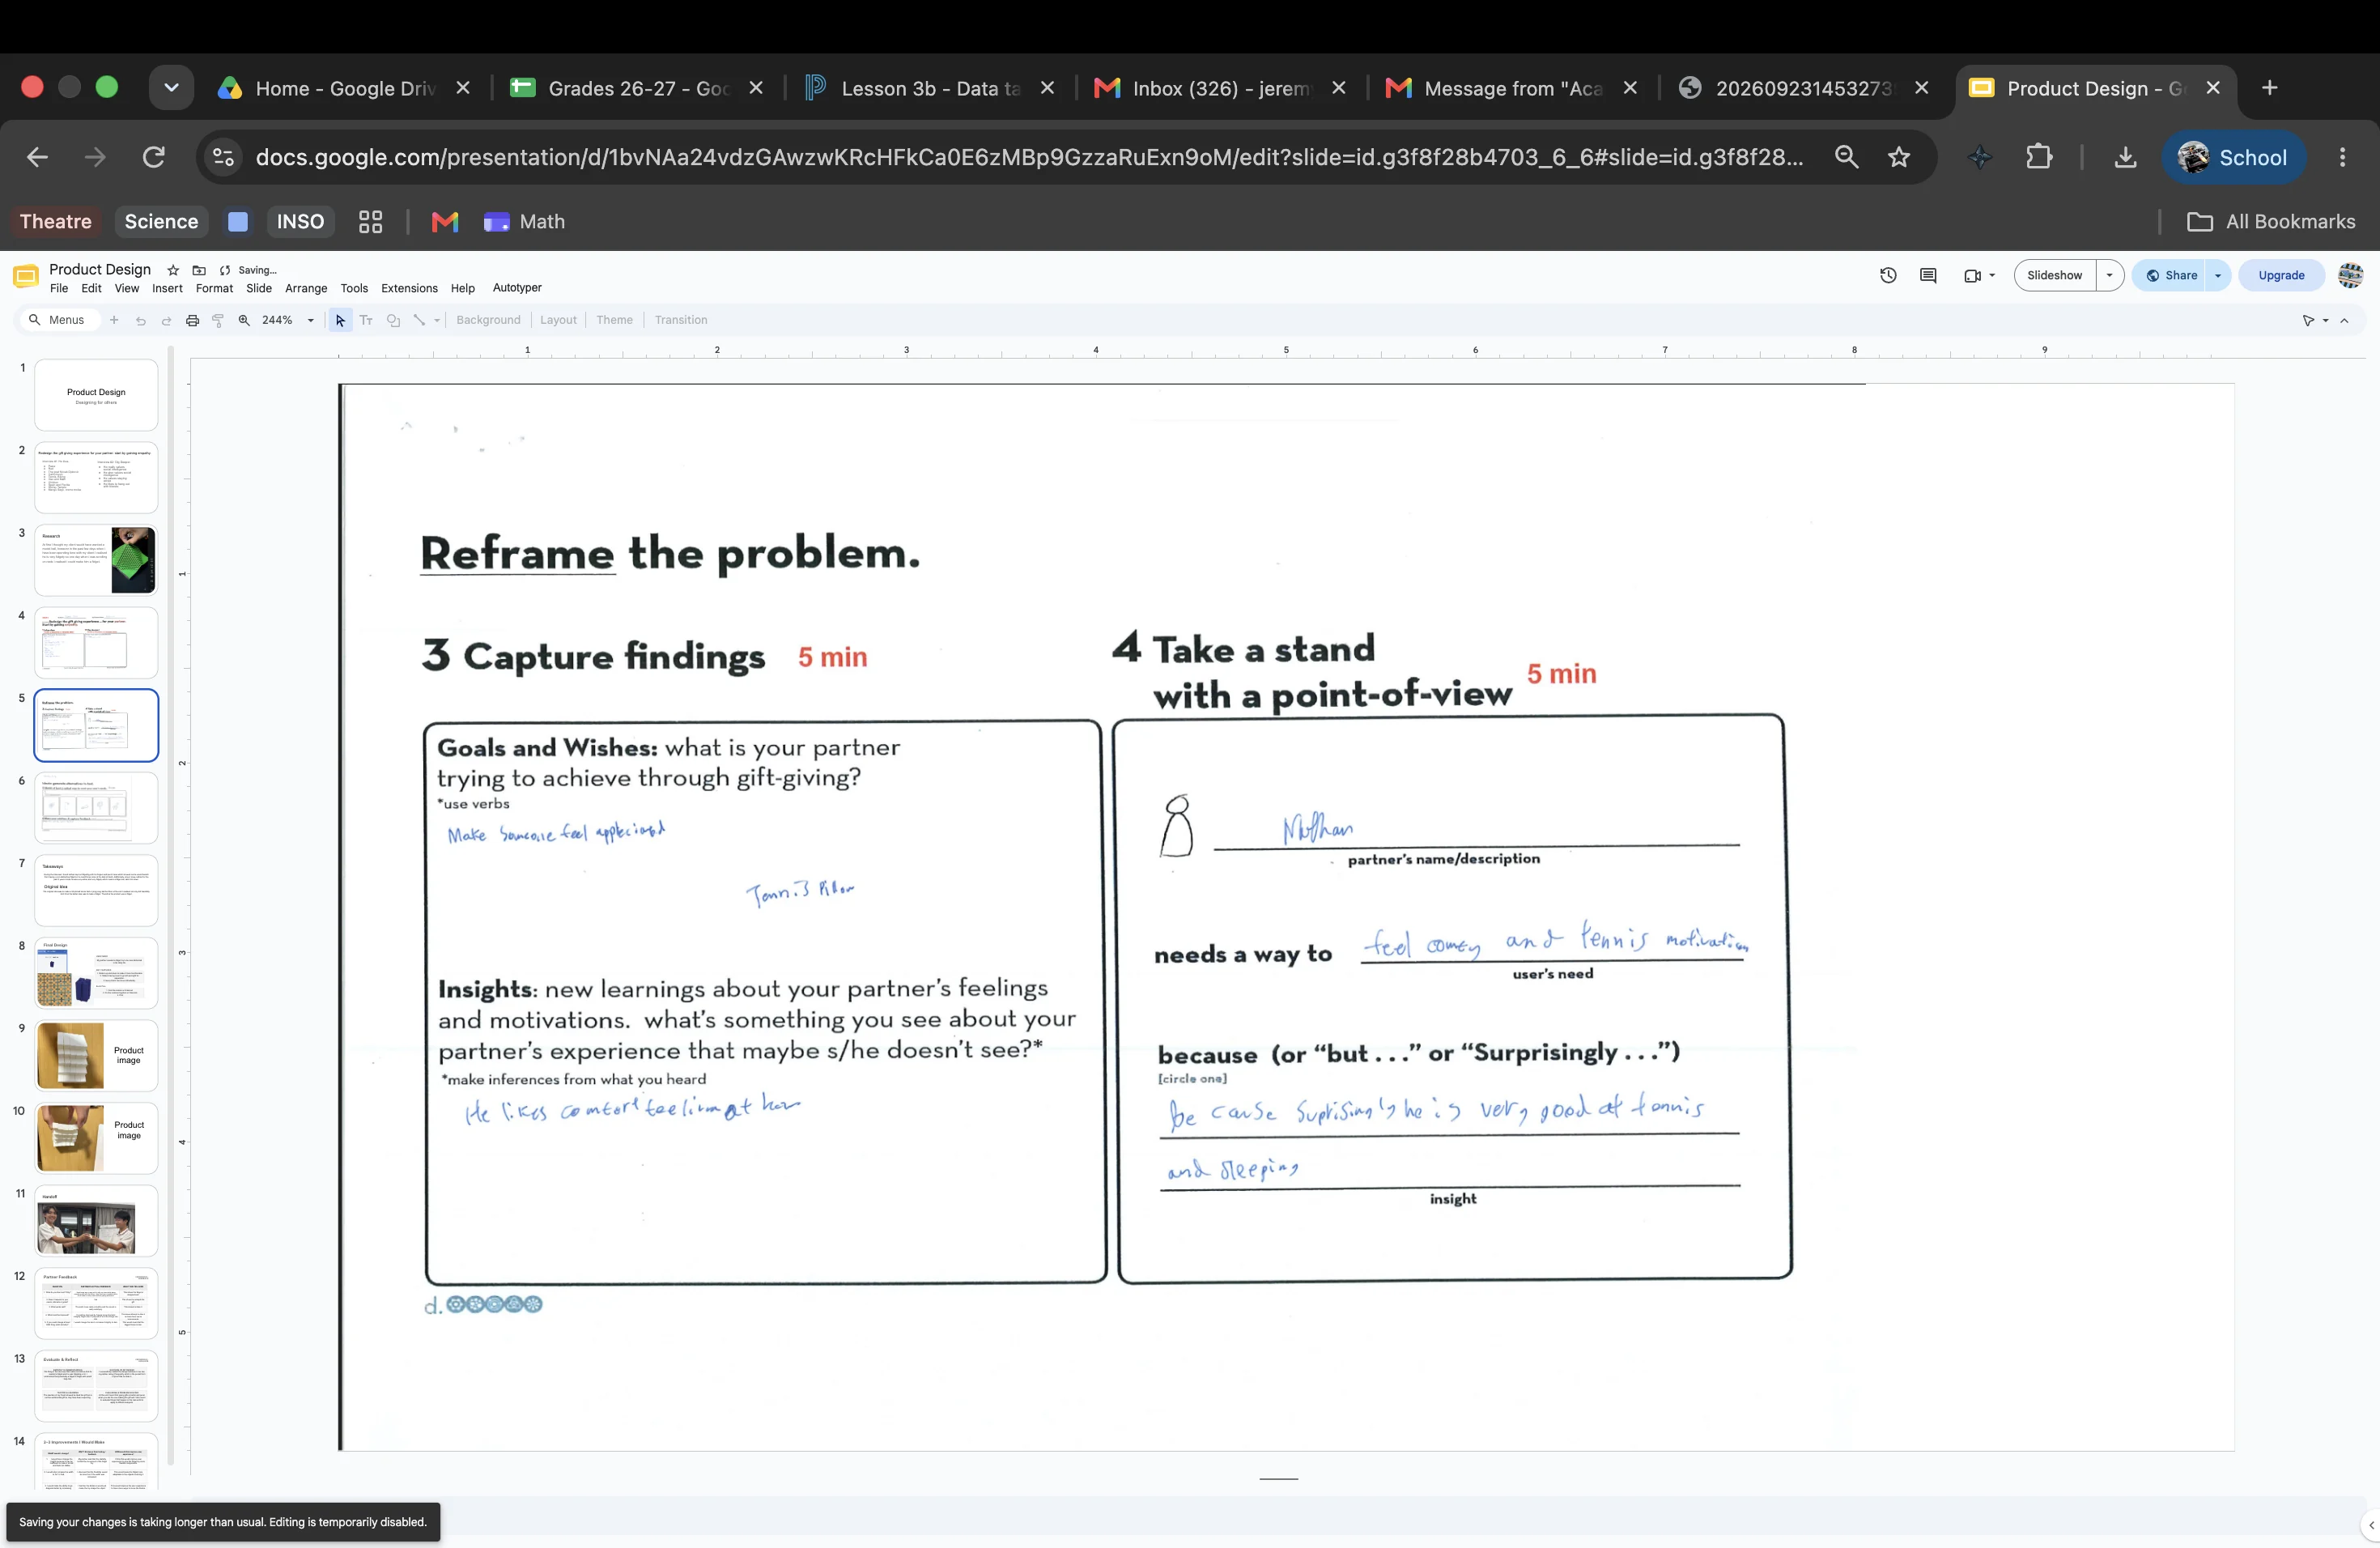Viewport: 2380px width, 1548px height.
Task: Open the Google account avatar
Action: pos(2350,275)
